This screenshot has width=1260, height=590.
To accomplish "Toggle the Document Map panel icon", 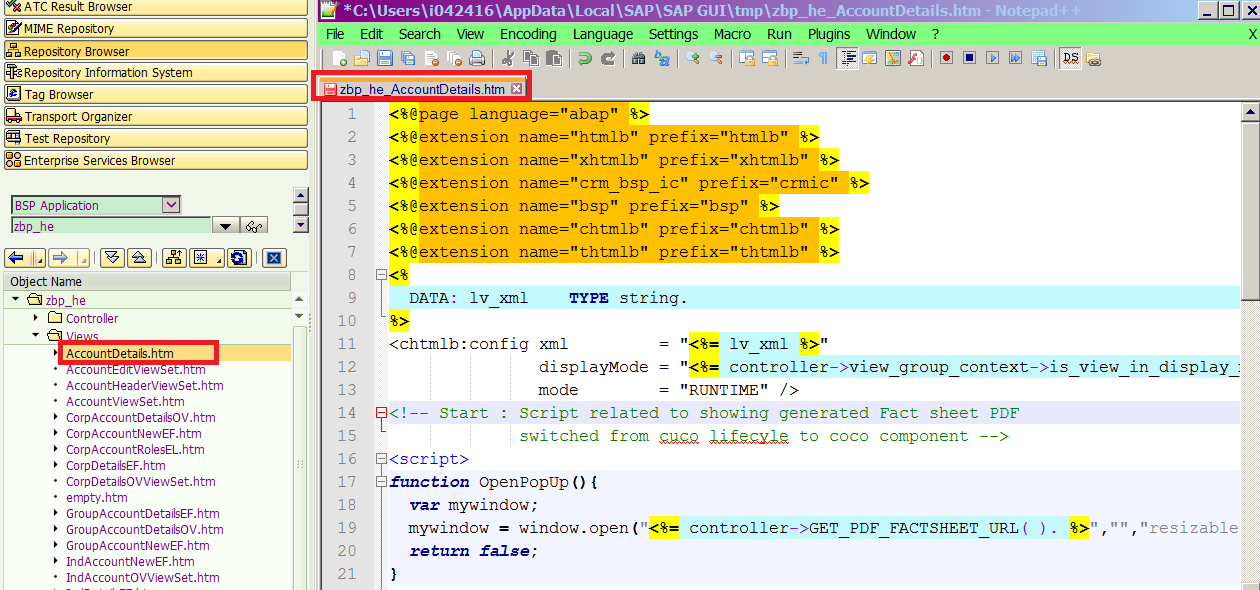I will pyautogui.click(x=893, y=58).
